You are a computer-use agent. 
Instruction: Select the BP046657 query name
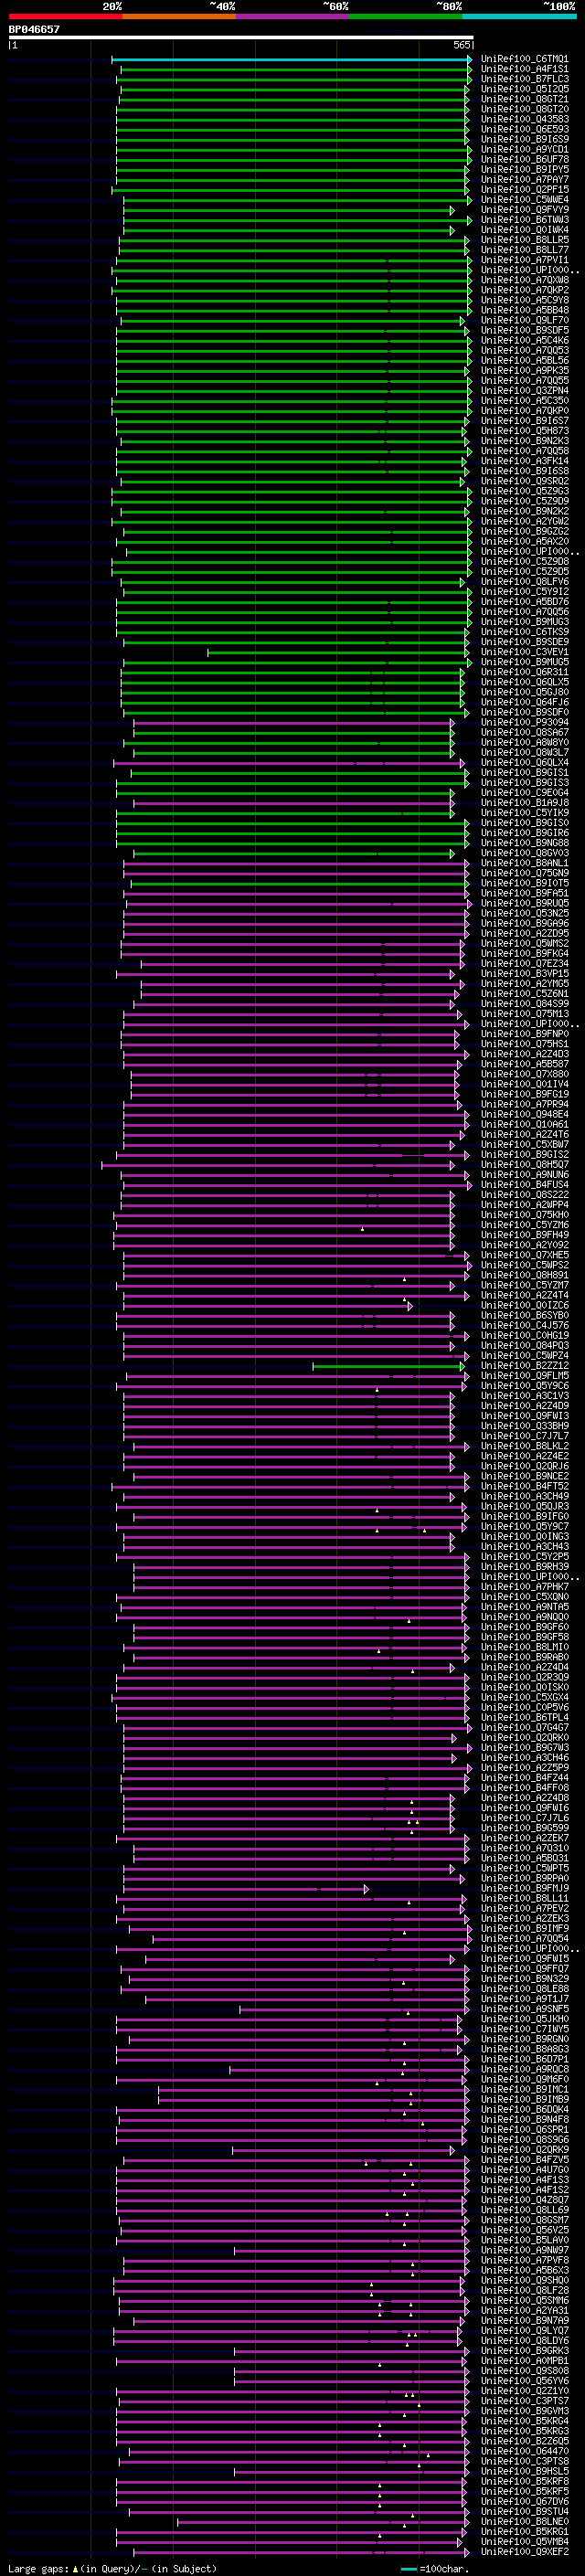(34, 29)
